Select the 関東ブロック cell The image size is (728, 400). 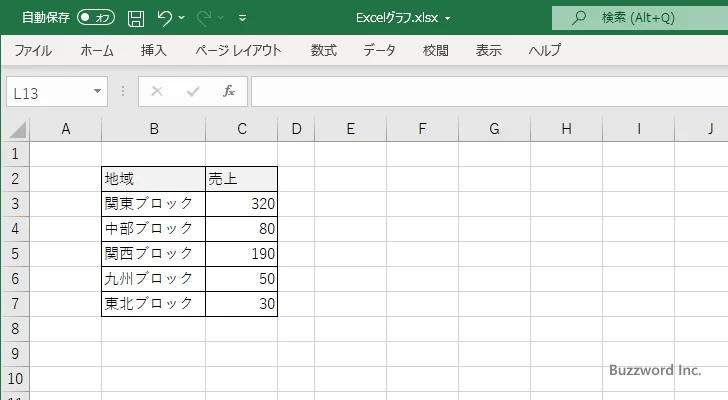154,204
